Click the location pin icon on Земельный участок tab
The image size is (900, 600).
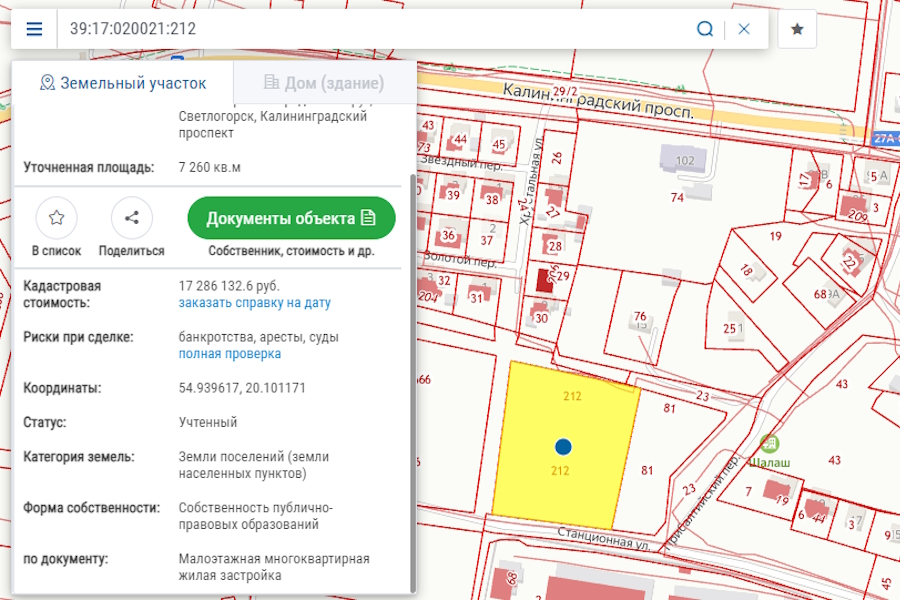click(x=46, y=84)
